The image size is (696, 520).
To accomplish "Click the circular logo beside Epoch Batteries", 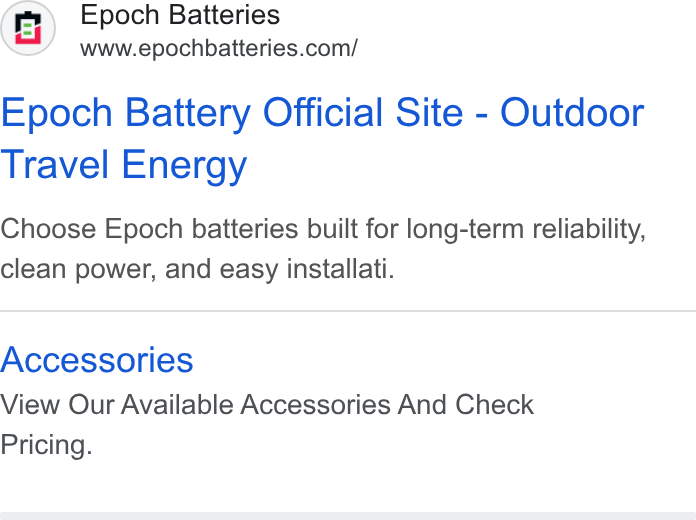I will click(x=28, y=28).
